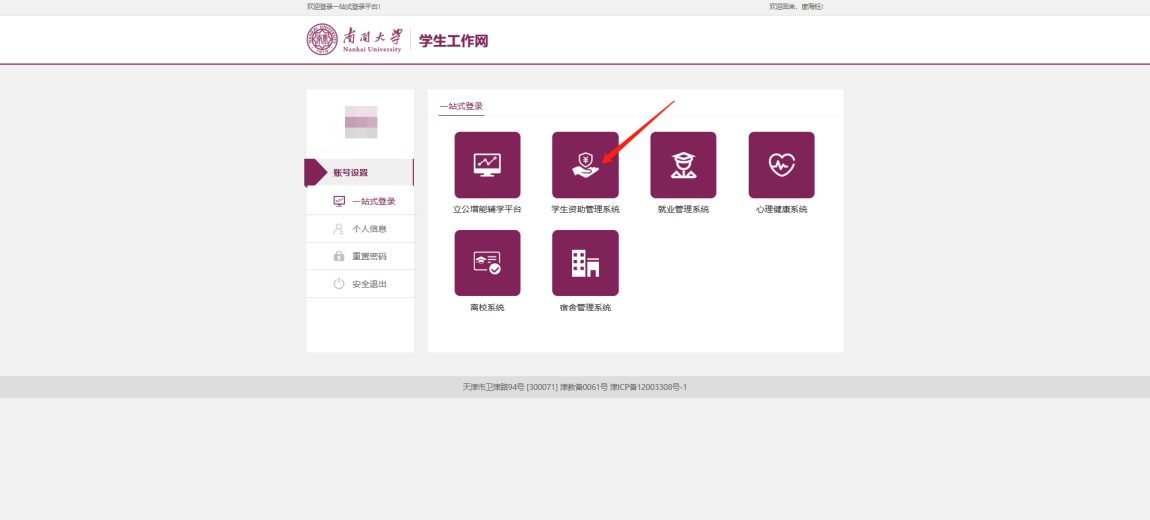Open 个人信息 in the sidebar menu
Image resolution: width=1150 pixels, height=520 pixels.
(x=369, y=229)
